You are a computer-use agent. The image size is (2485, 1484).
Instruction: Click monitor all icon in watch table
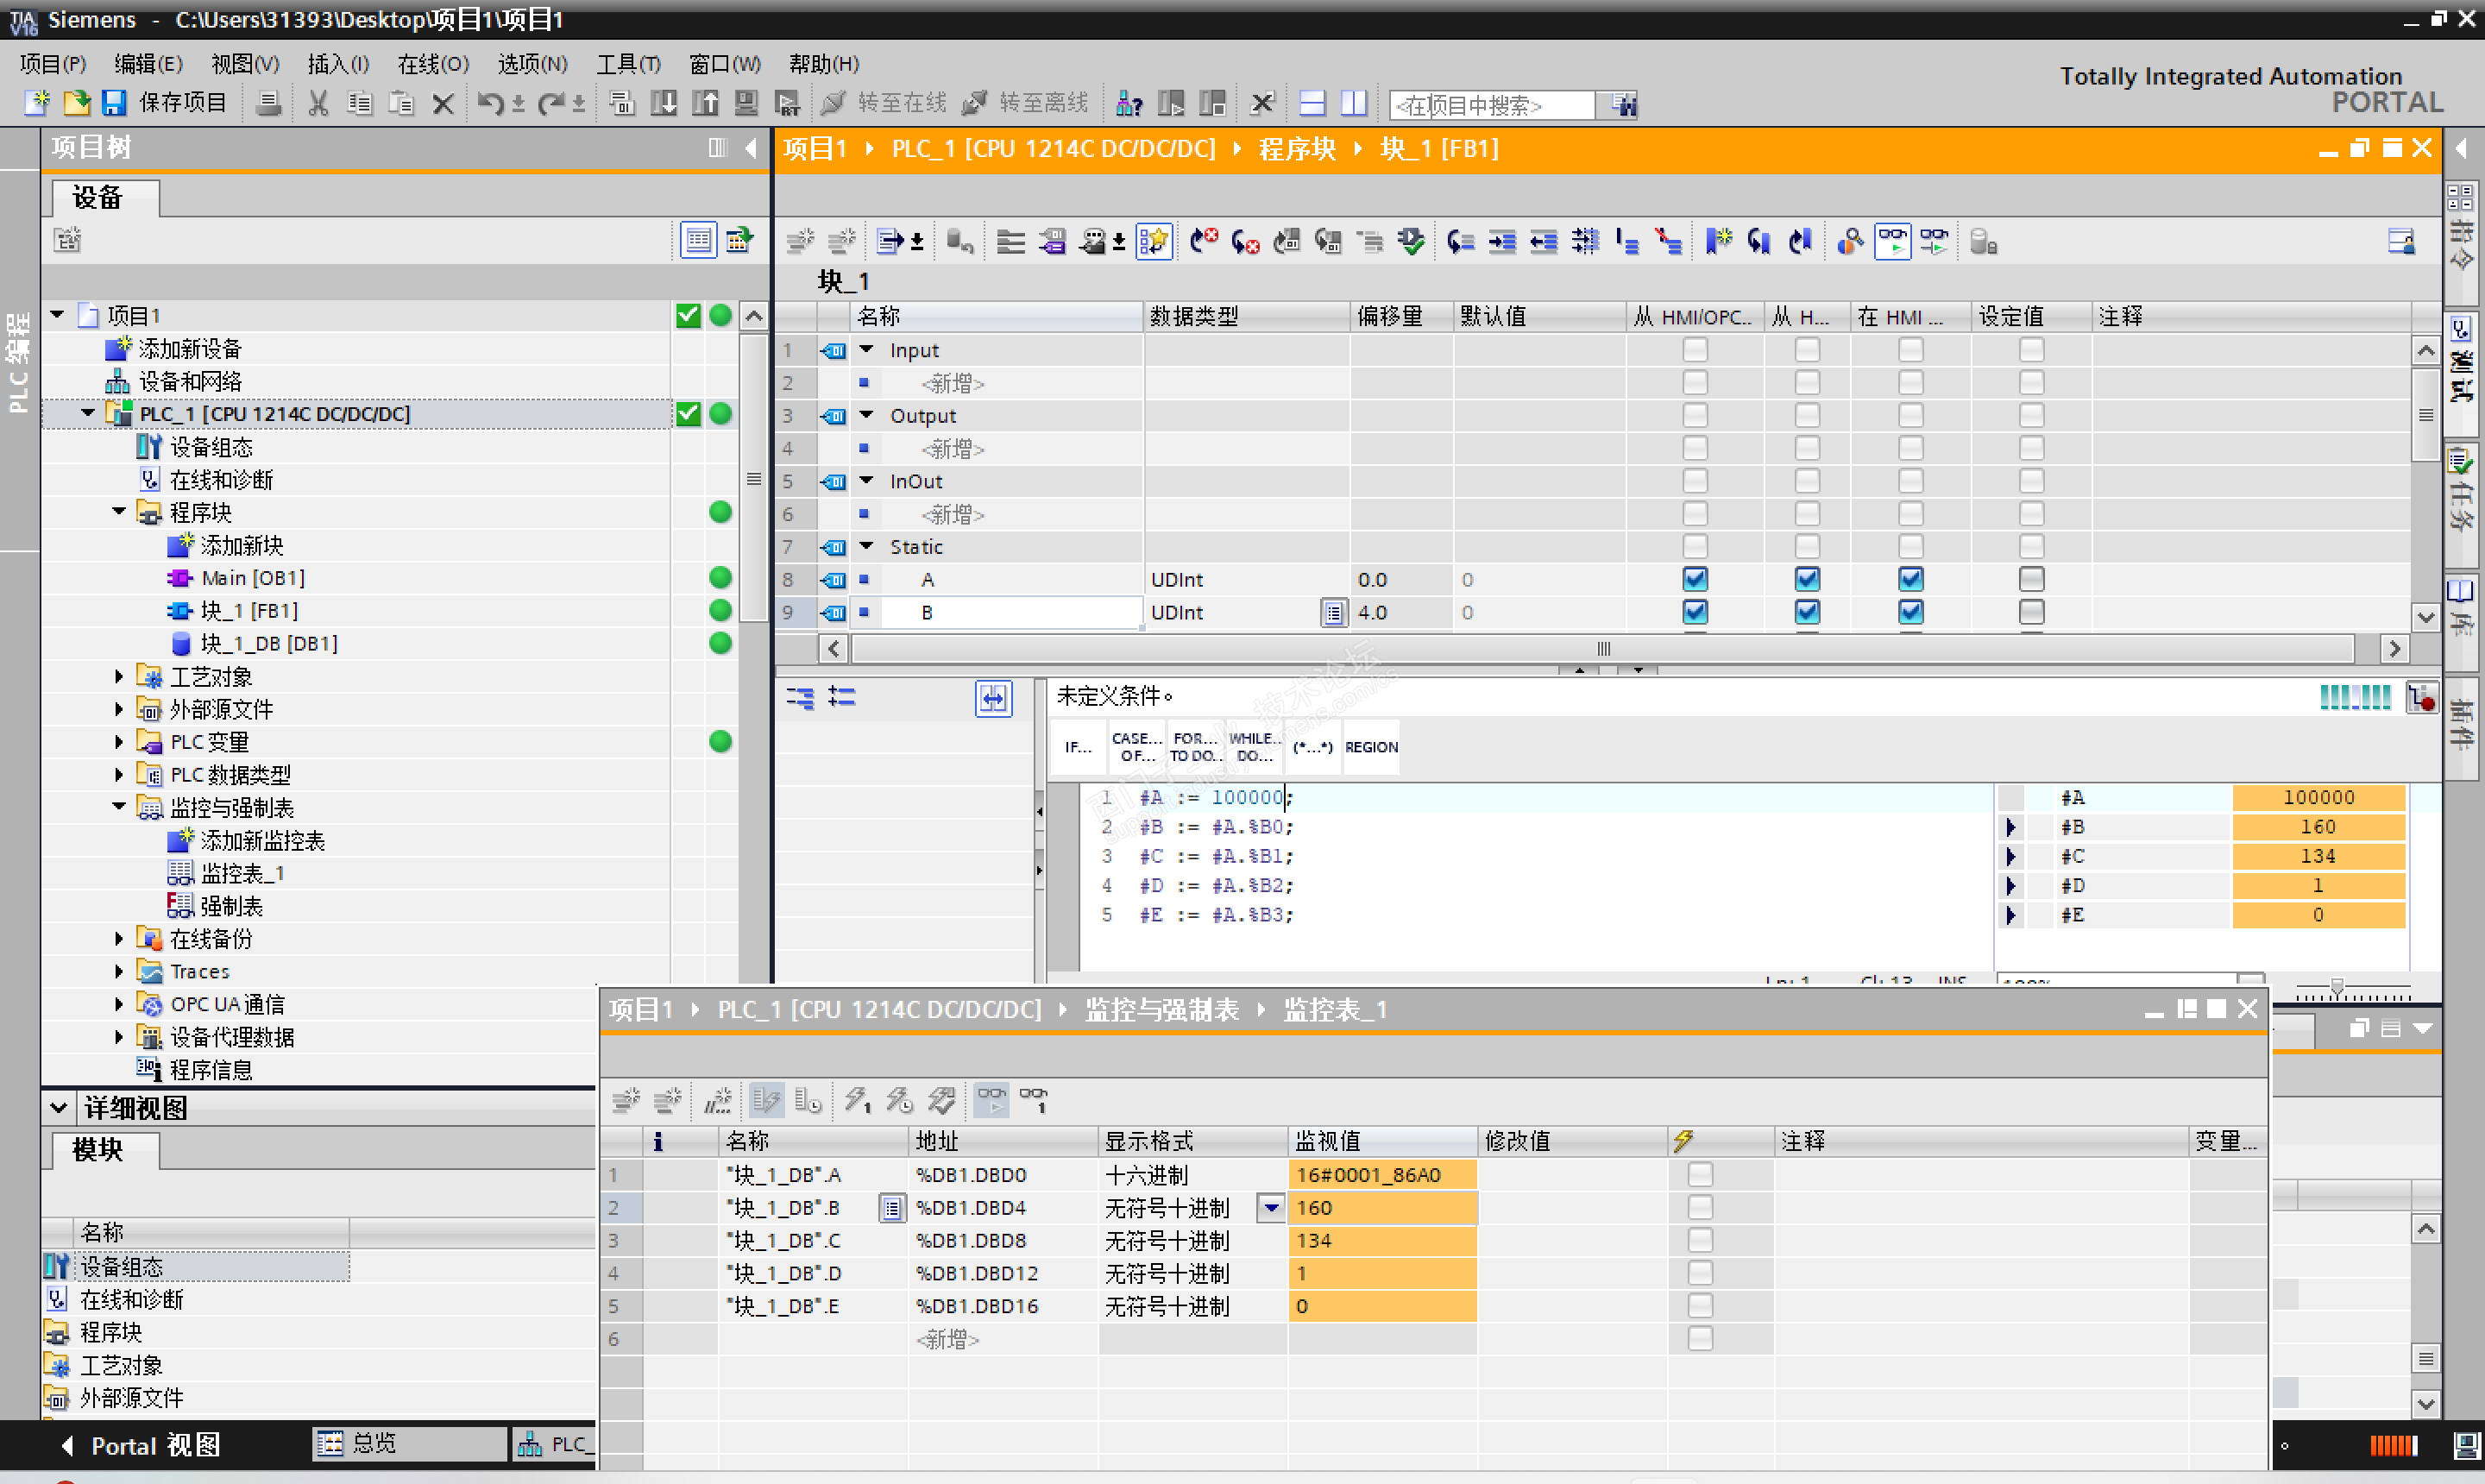click(991, 1100)
